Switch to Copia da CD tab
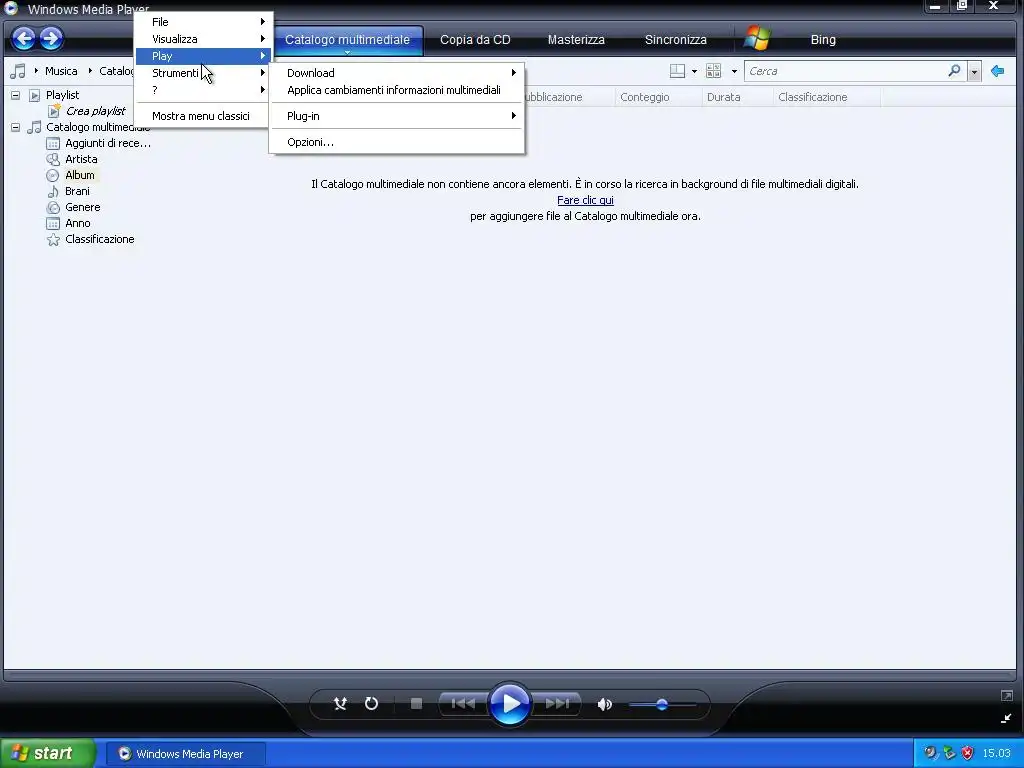The height and width of the screenshot is (768, 1024). point(475,40)
